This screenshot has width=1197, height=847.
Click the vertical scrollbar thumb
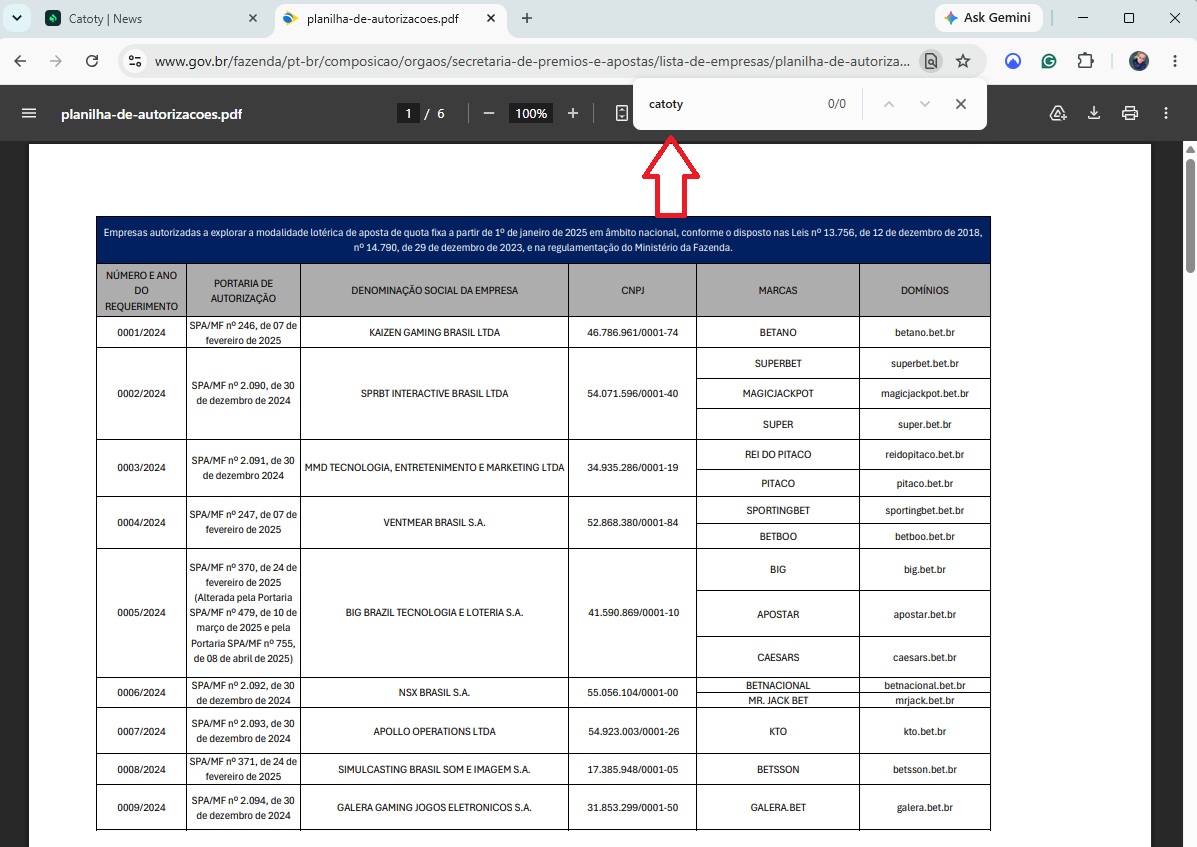(x=1190, y=215)
